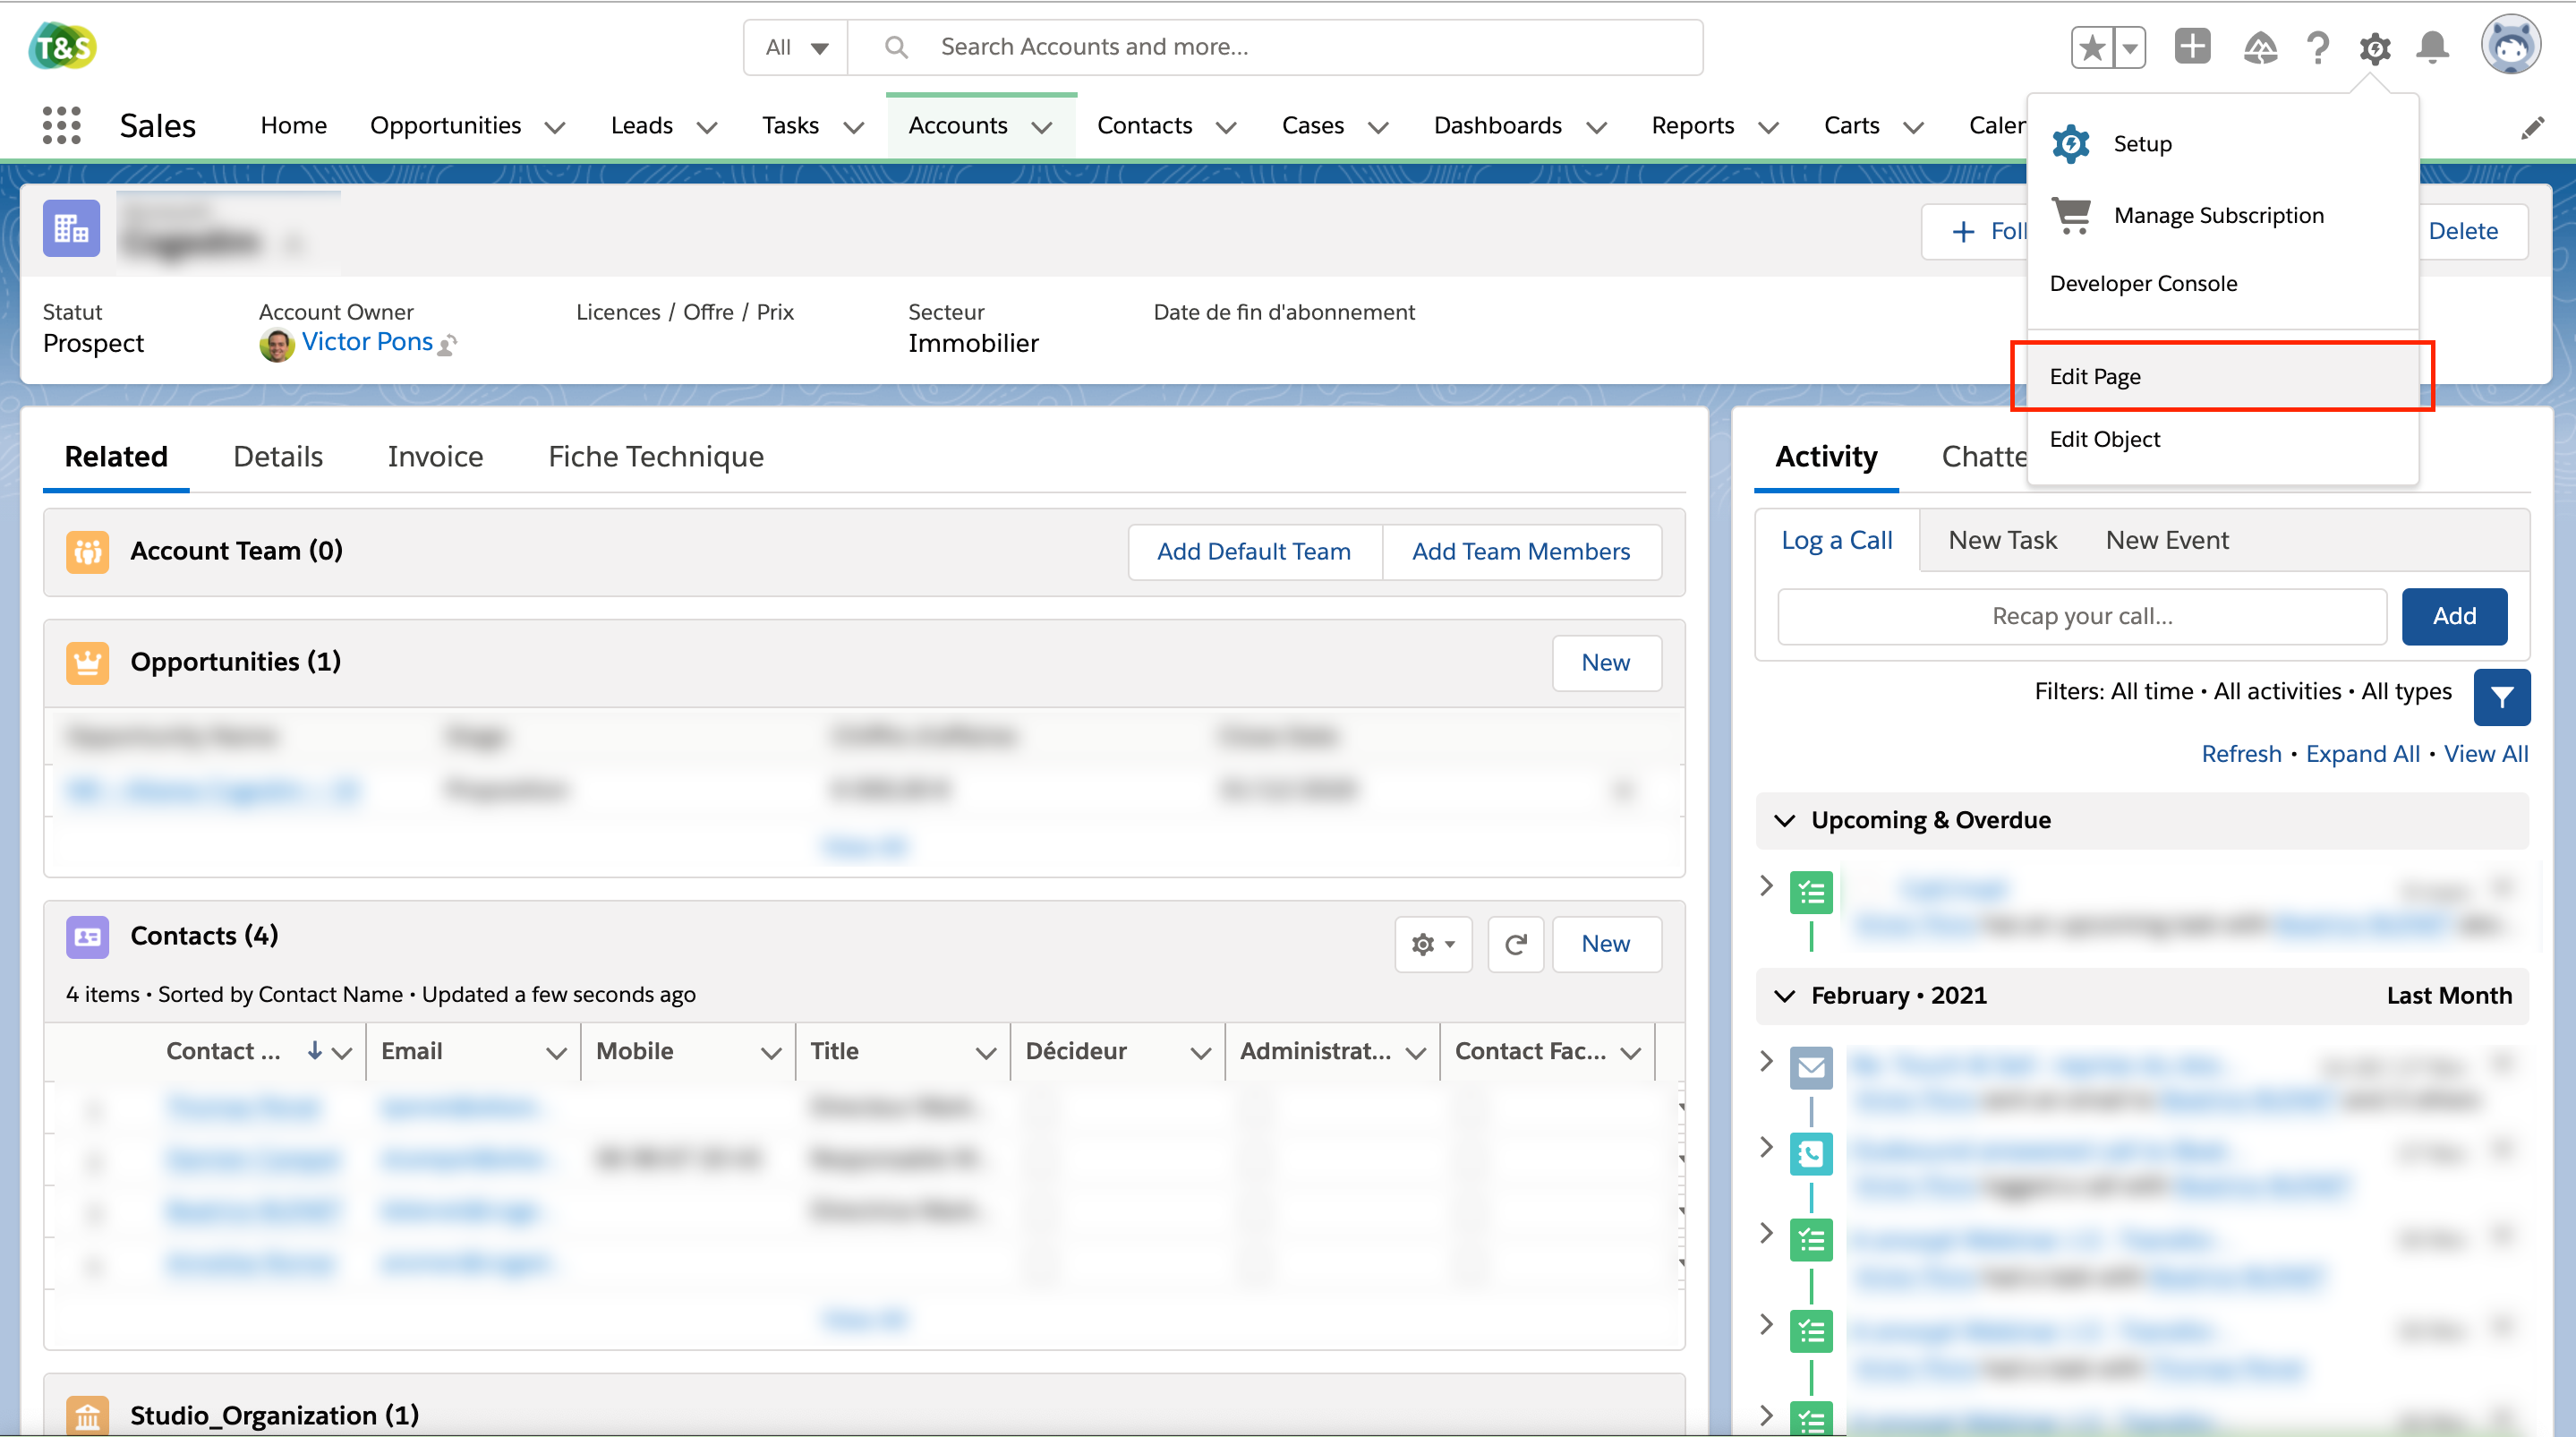Click the Add call button
Screen dimensions: 2576x1437
pyautogui.click(x=2454, y=616)
